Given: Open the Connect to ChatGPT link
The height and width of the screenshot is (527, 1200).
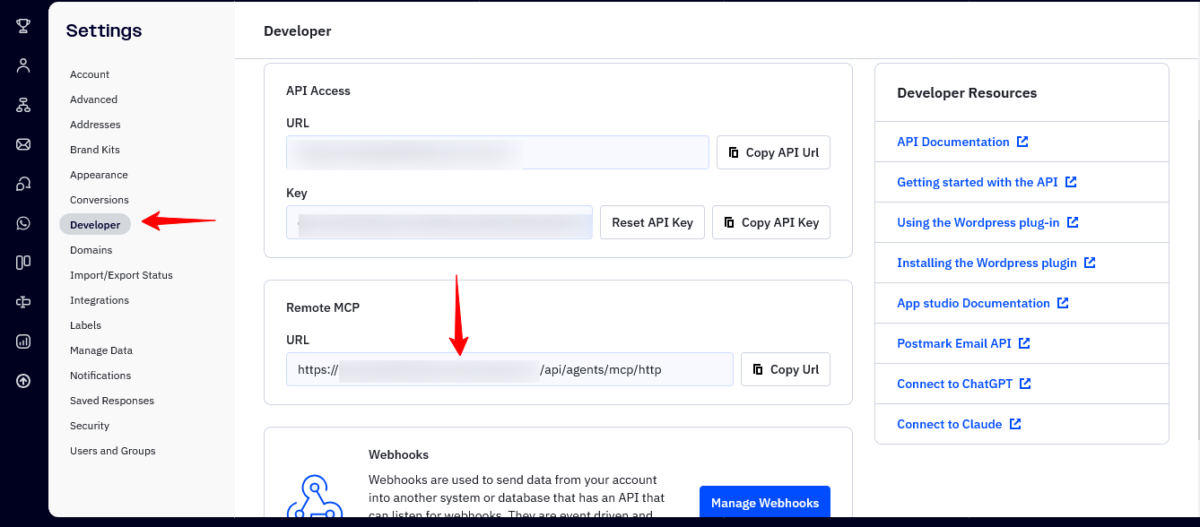Looking at the screenshot, I should point(955,383).
